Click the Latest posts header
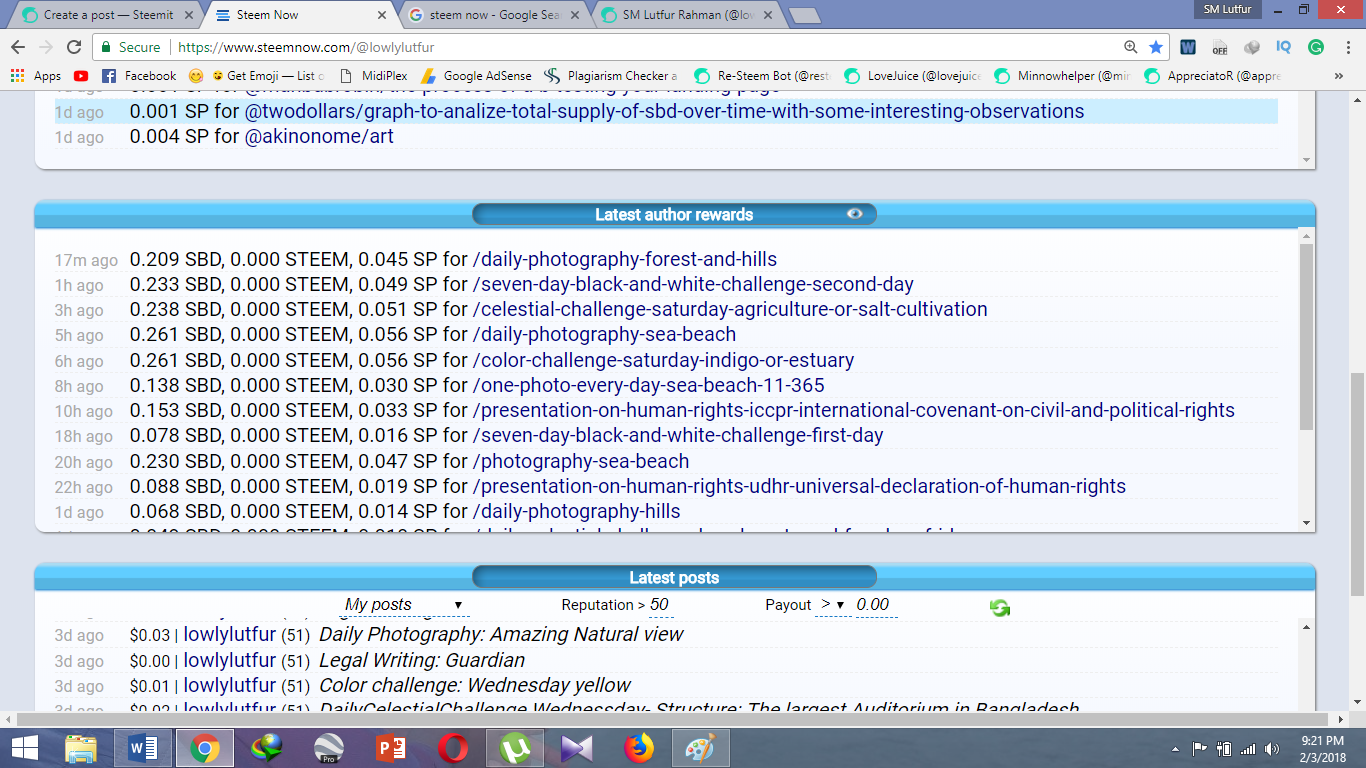This screenshot has height=768, width=1366. tap(674, 577)
